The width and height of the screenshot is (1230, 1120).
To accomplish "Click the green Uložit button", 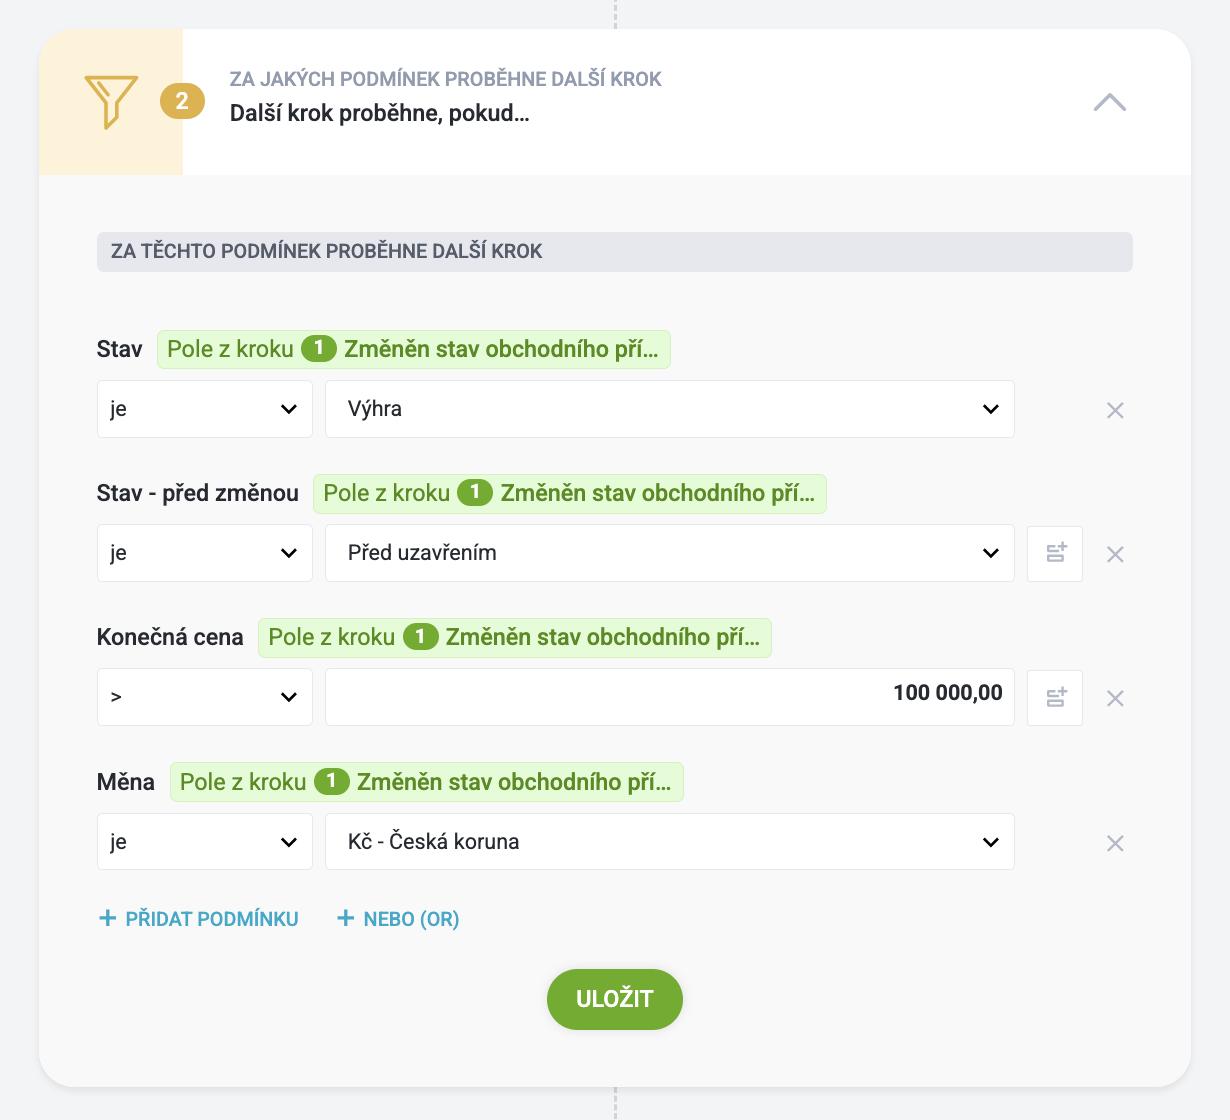I will tap(615, 999).
